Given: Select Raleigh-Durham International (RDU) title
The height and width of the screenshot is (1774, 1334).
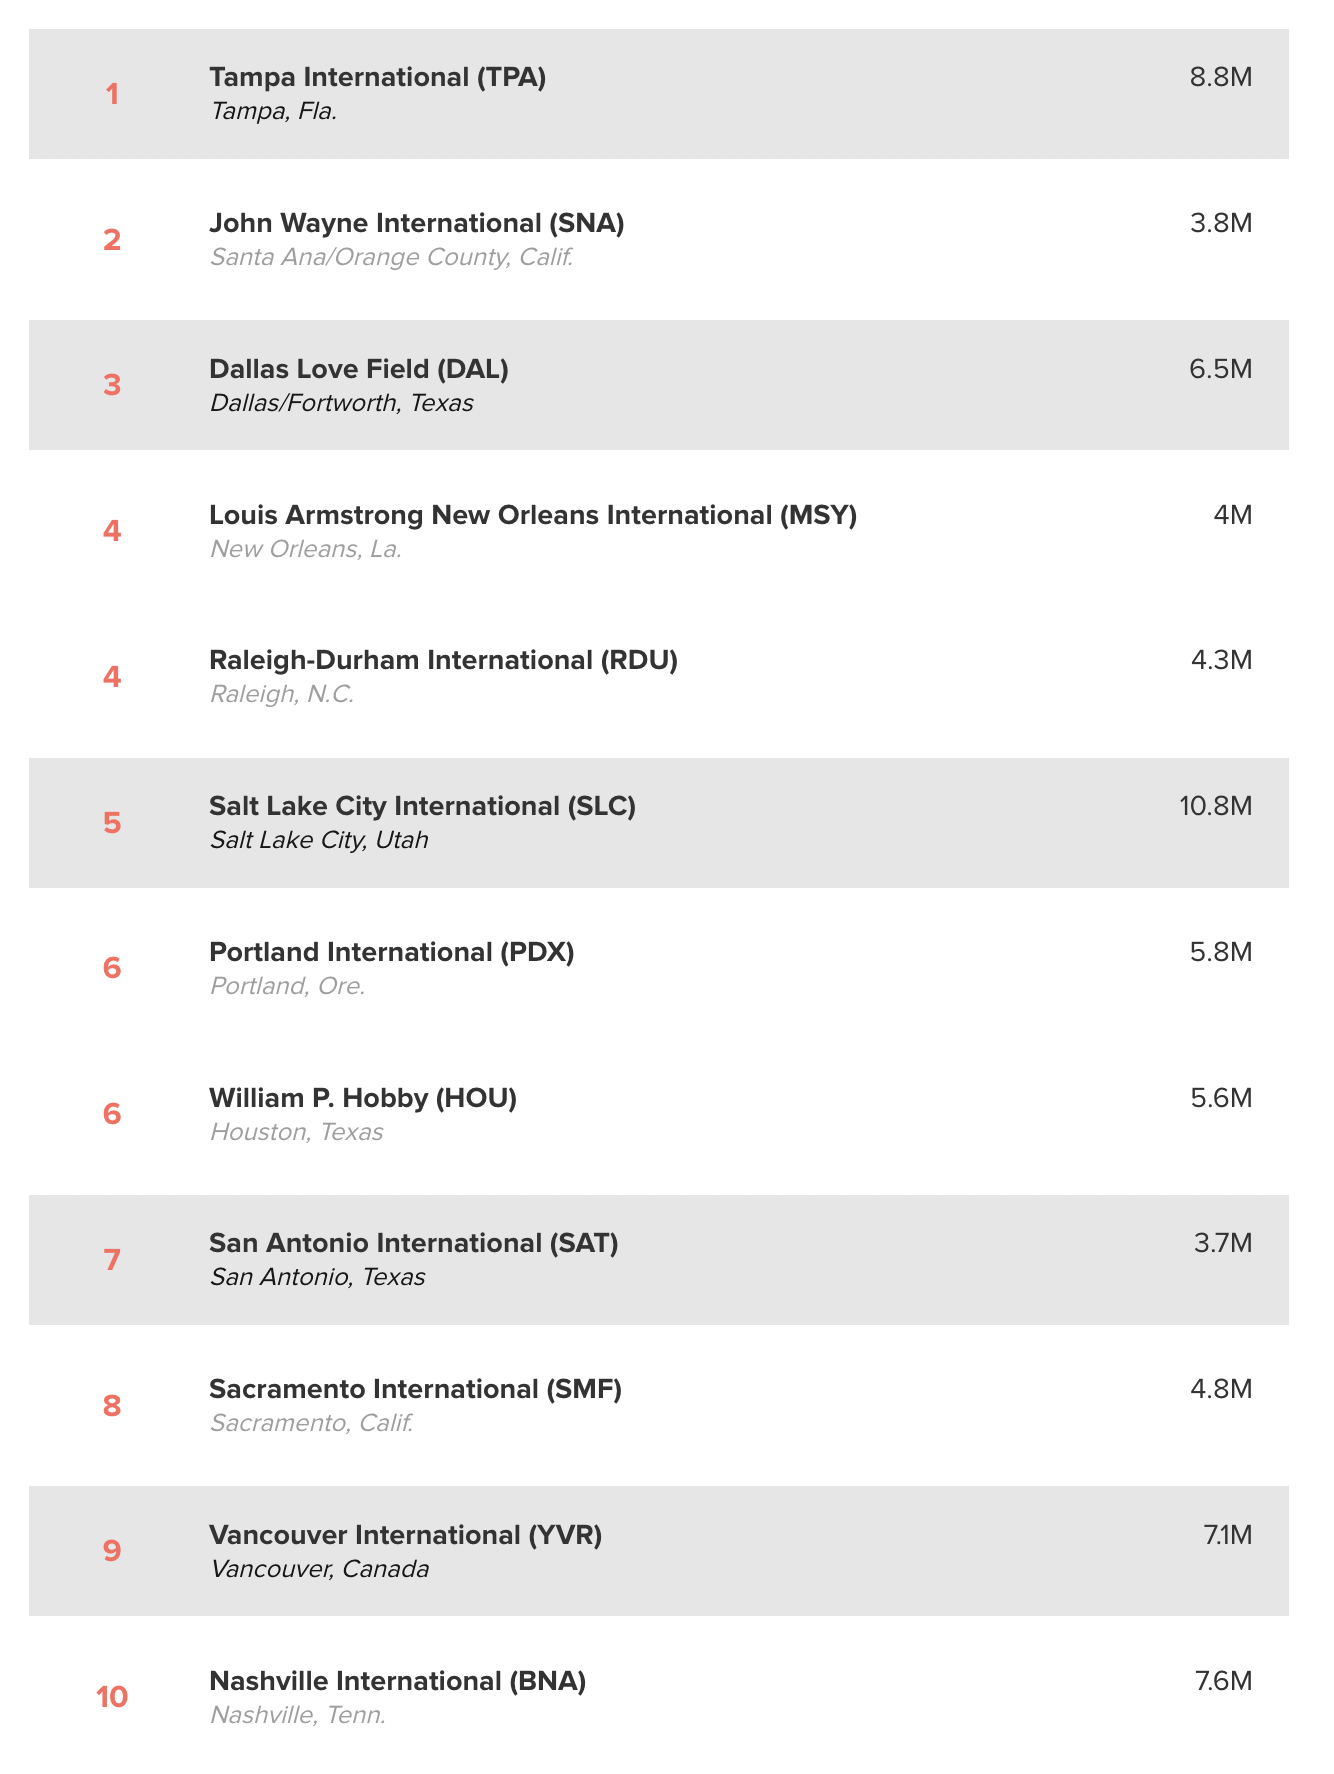Looking at the screenshot, I should (443, 660).
